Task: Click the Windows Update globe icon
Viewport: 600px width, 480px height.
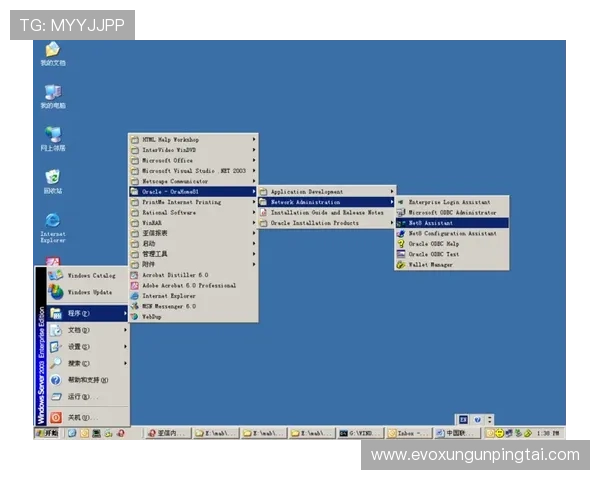Action: 56,292
